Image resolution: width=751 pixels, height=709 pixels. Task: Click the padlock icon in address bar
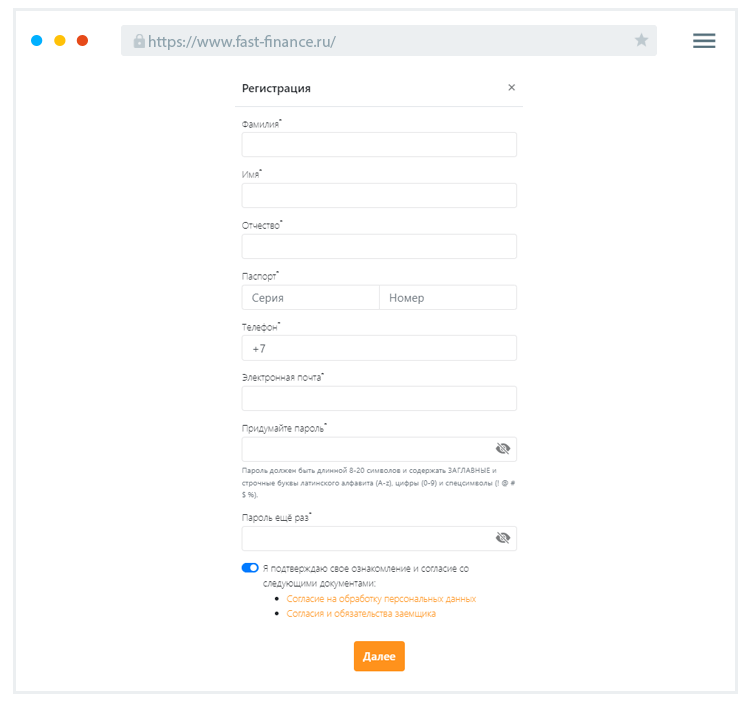(139, 42)
